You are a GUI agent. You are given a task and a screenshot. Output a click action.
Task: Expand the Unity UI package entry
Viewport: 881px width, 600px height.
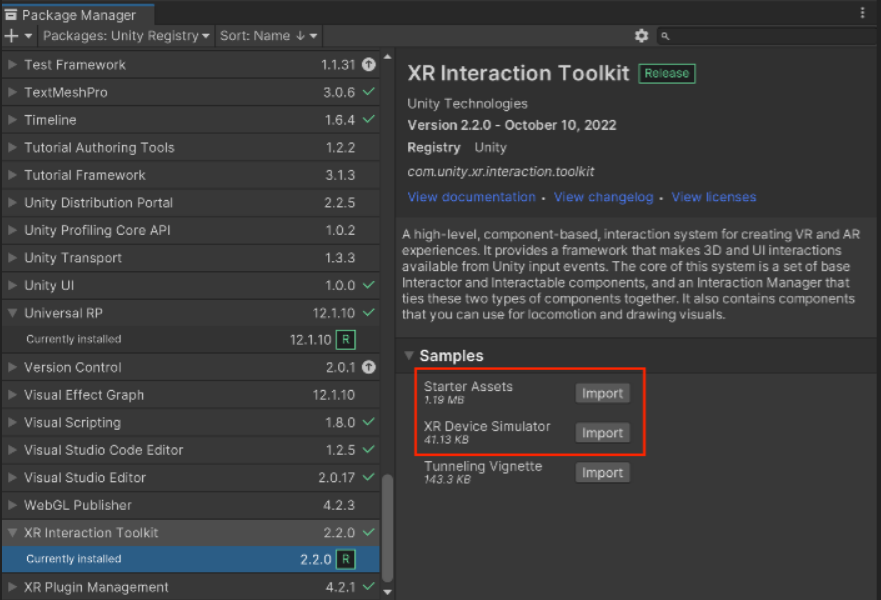click(10, 285)
